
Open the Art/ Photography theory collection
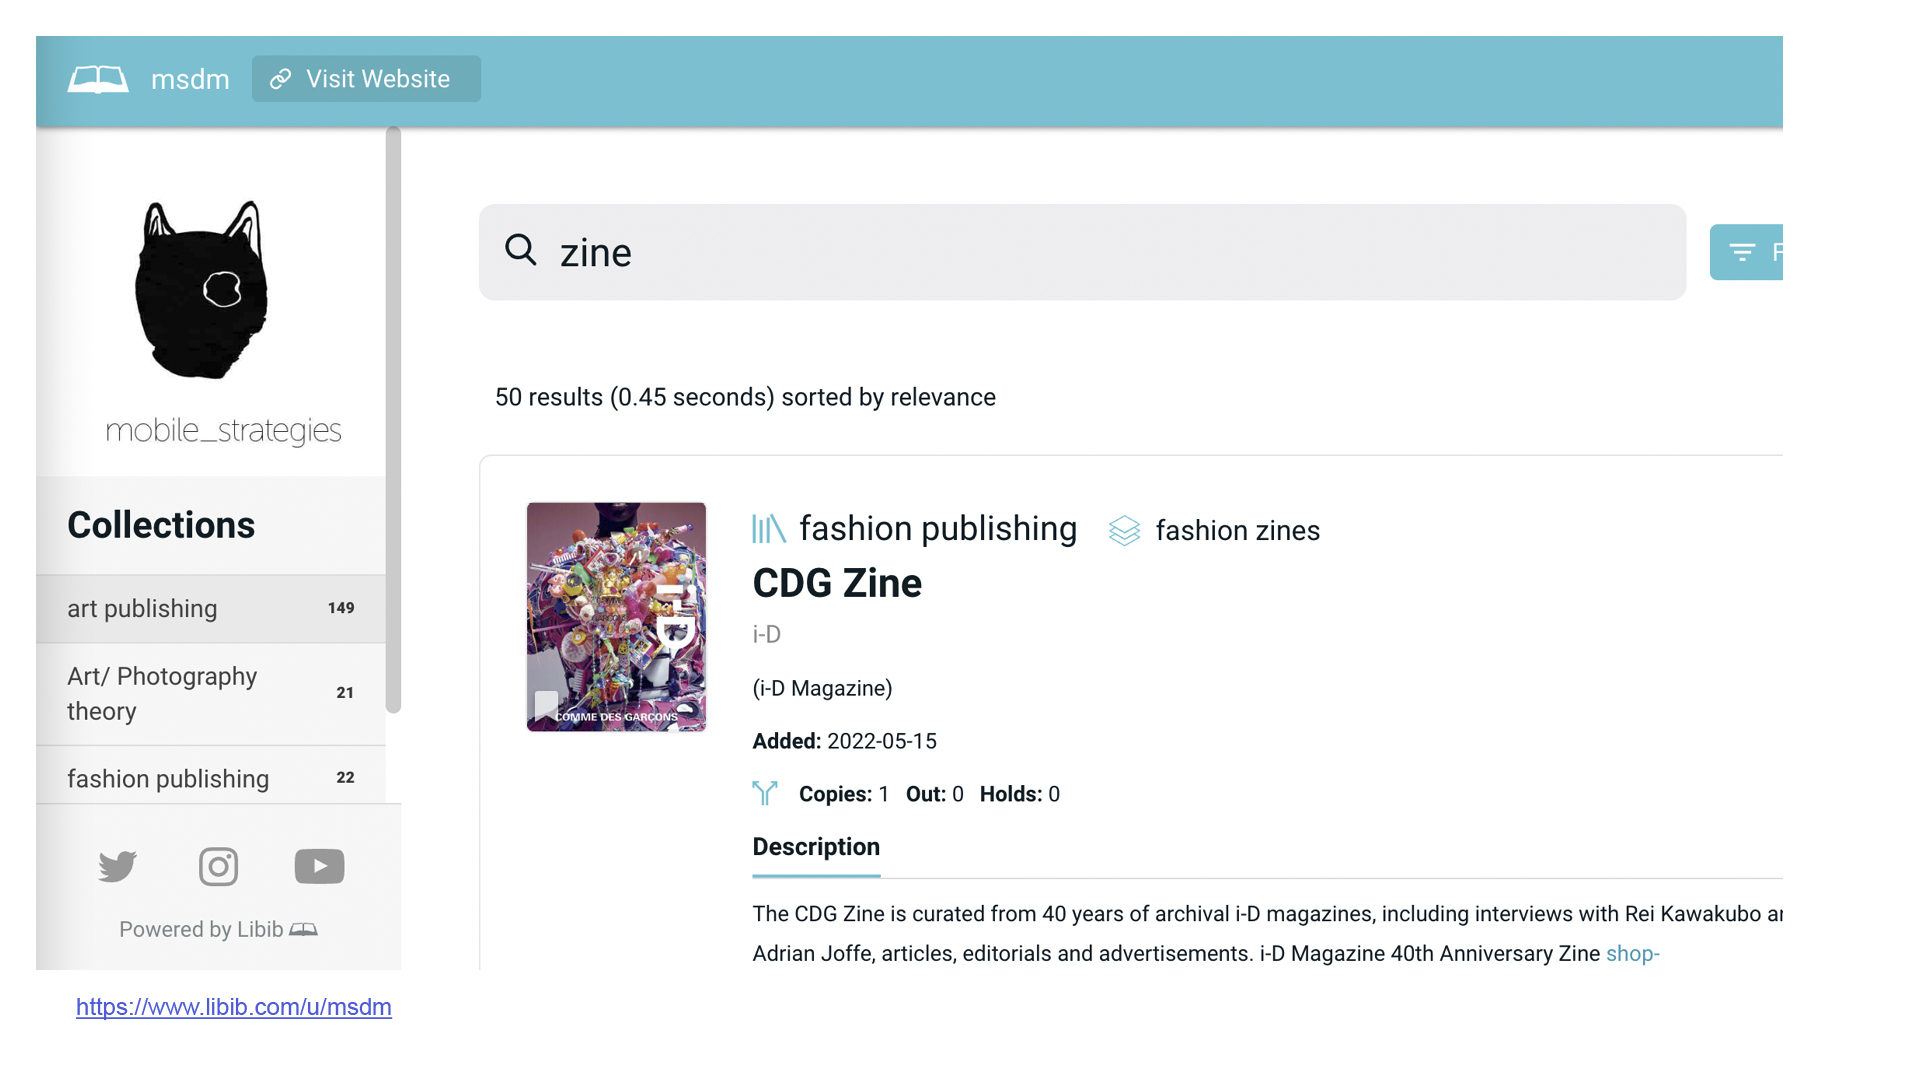point(211,693)
